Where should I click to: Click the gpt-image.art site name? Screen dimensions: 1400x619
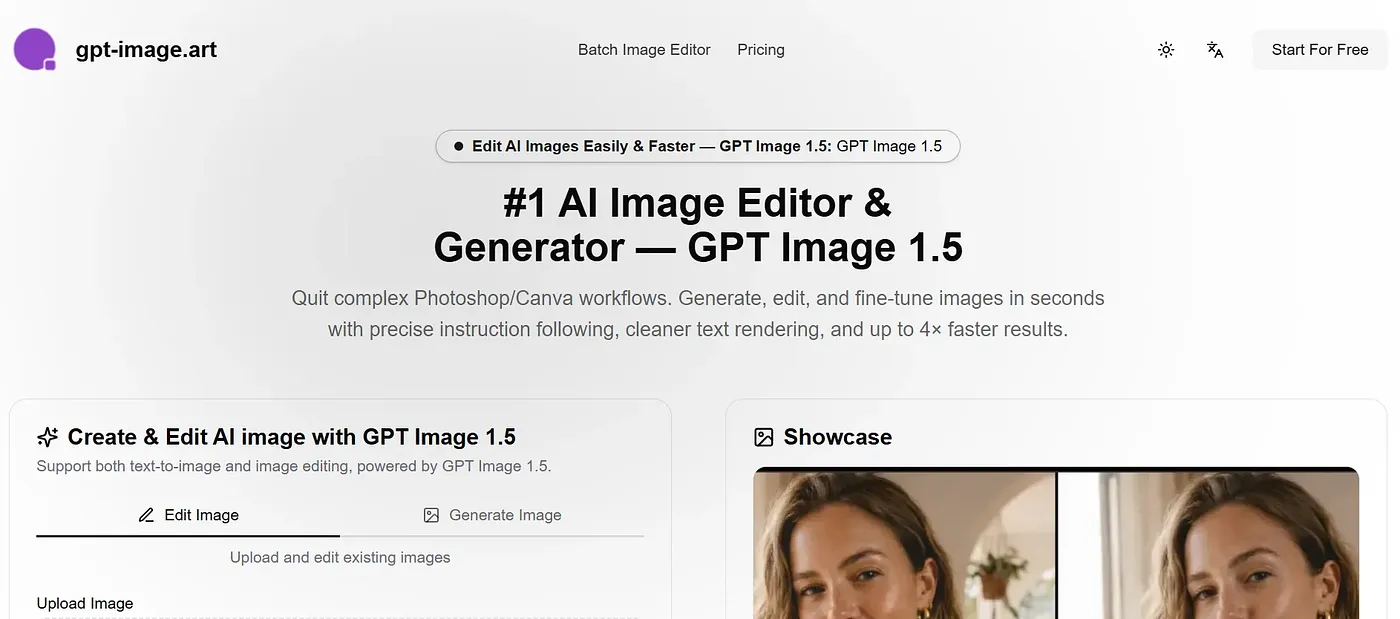146,50
